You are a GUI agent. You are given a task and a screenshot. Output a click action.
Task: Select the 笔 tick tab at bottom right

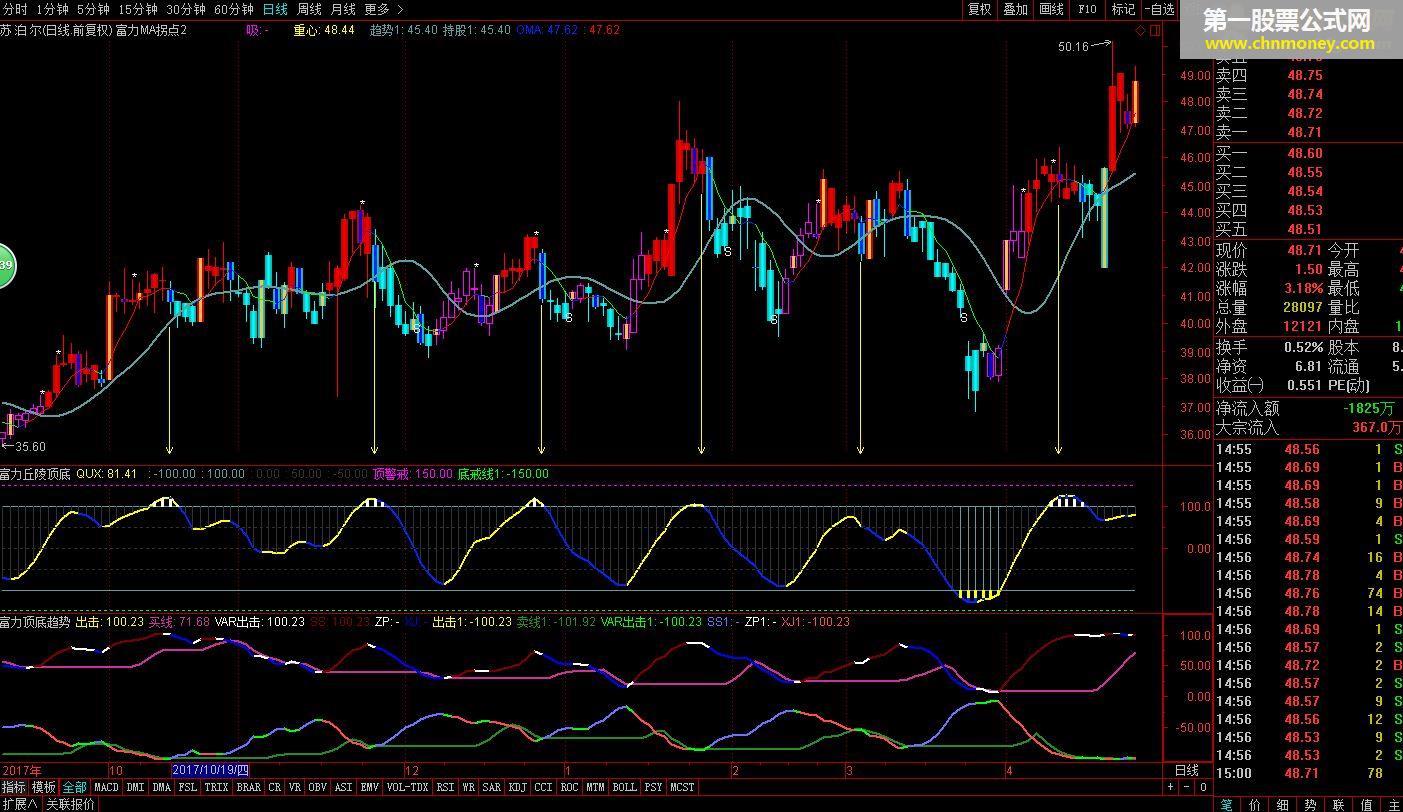pyautogui.click(x=1228, y=804)
